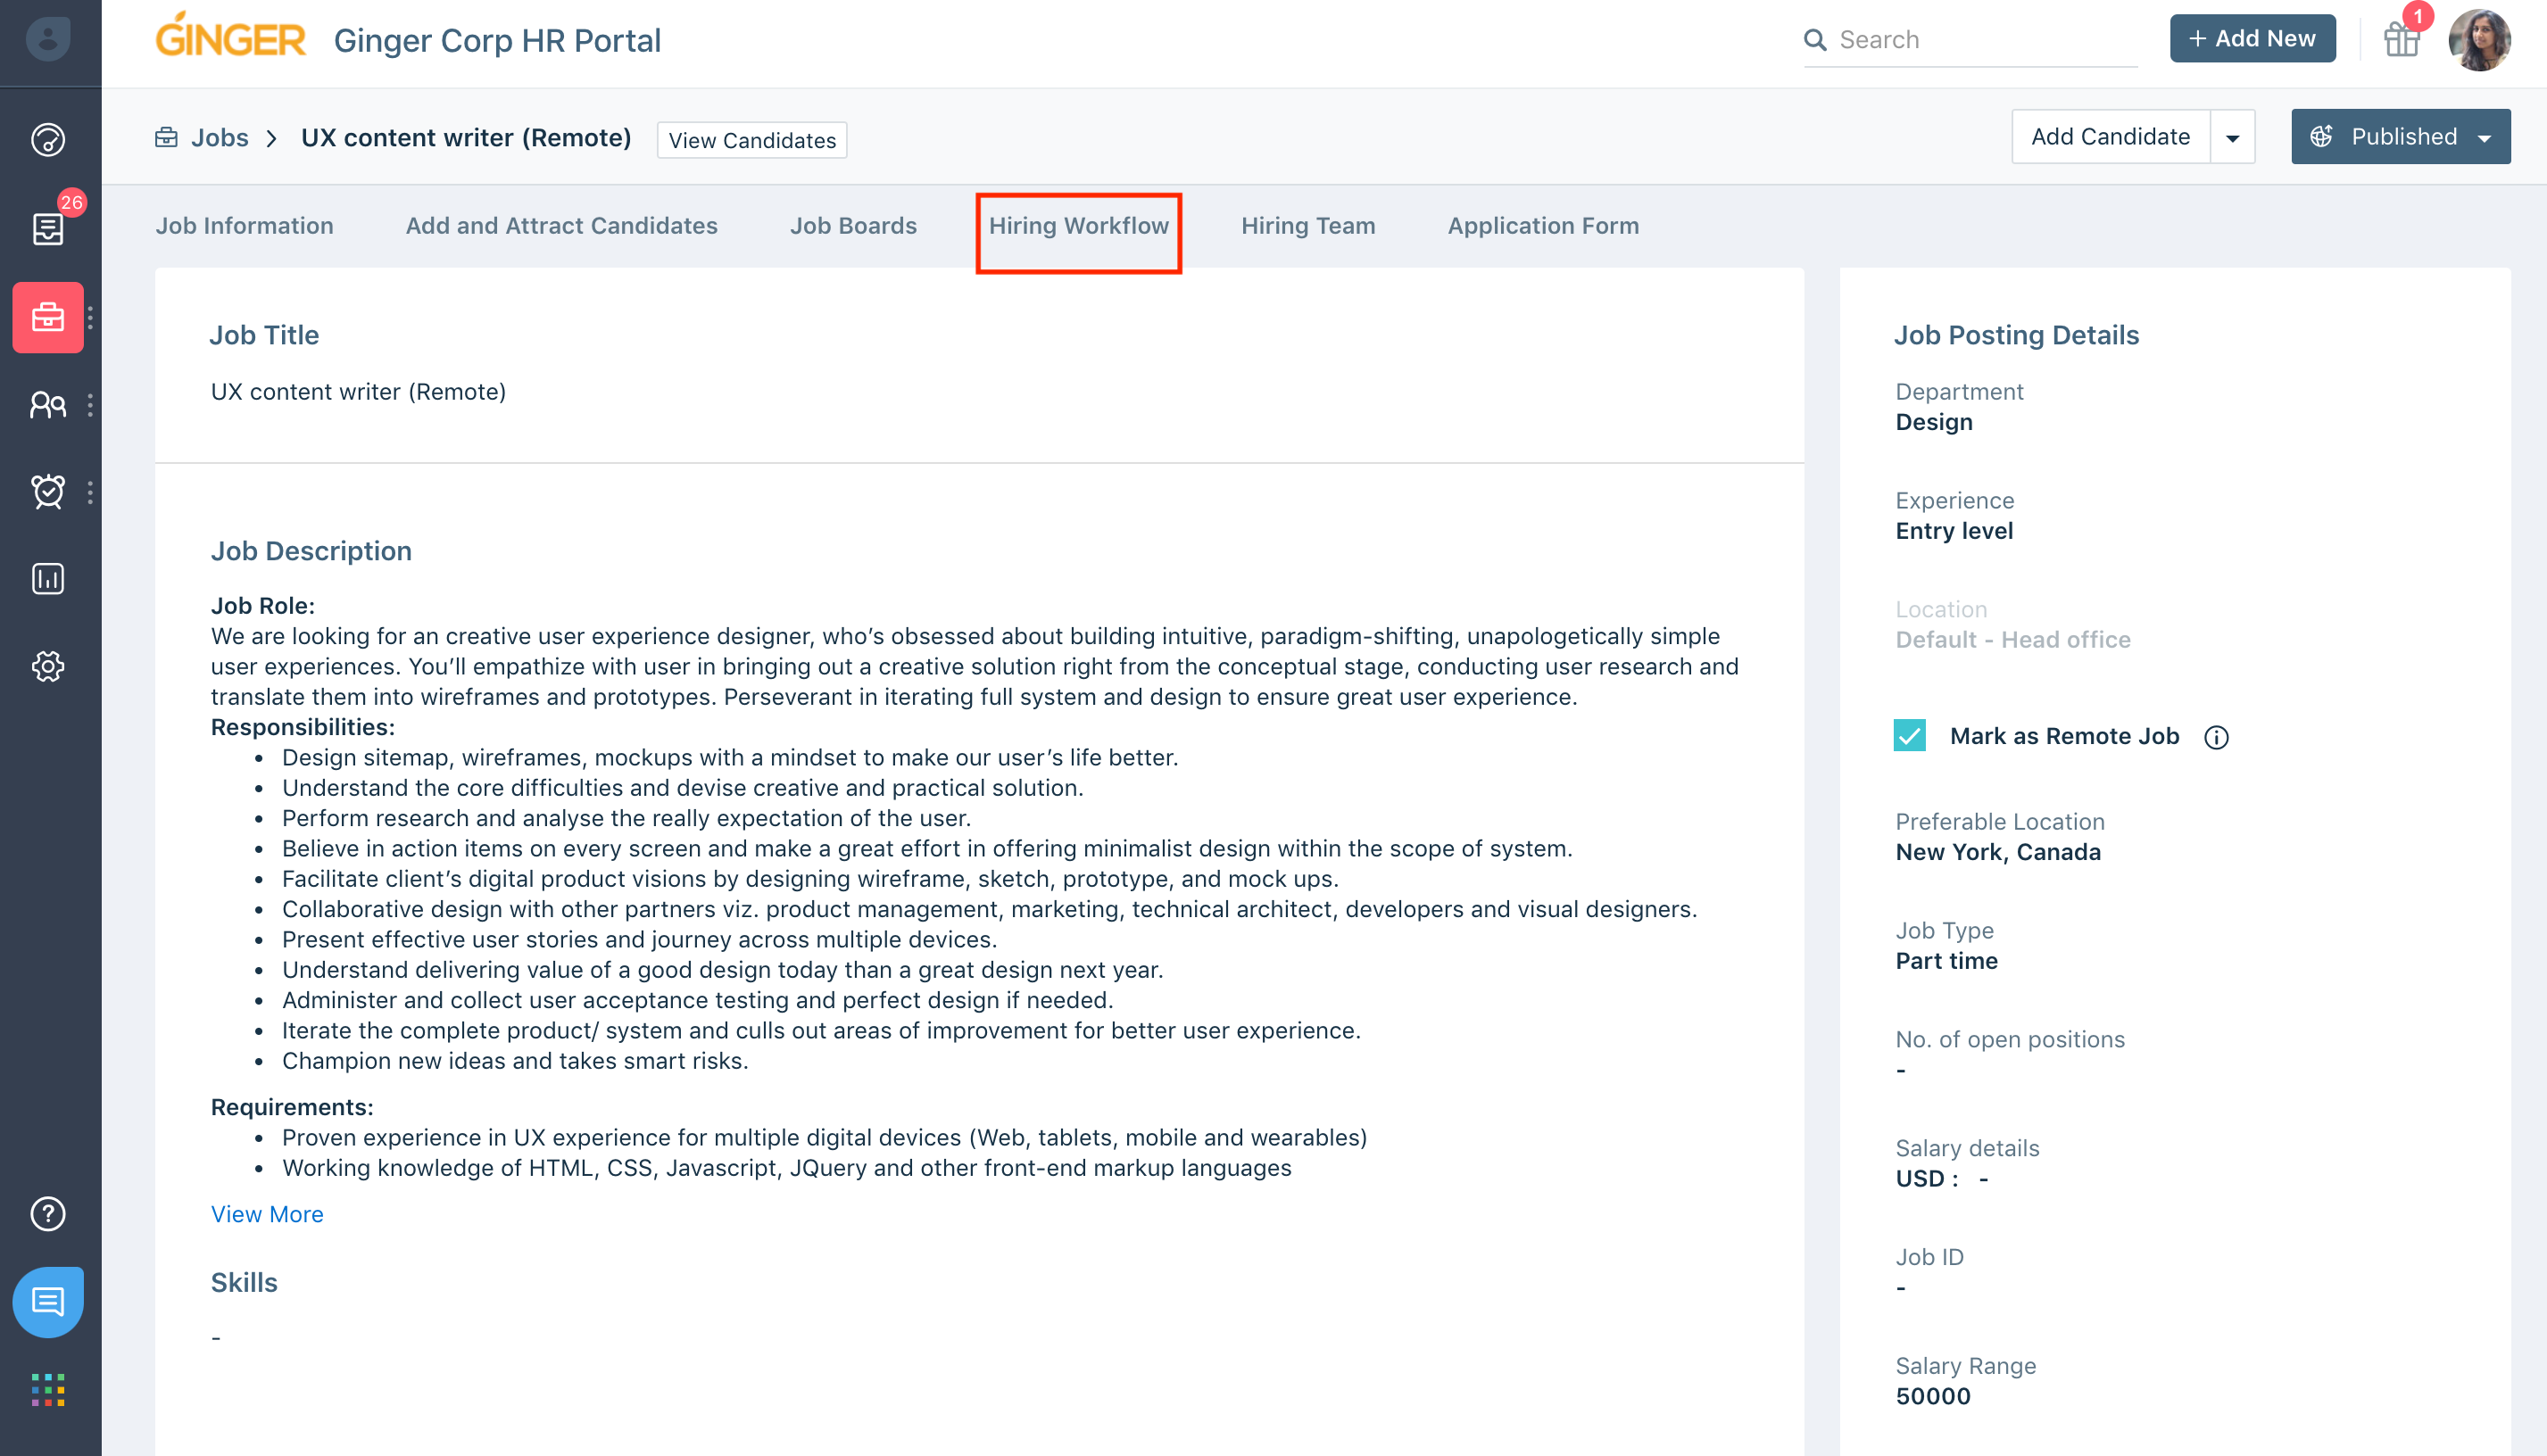Switch to the Application Form tab

pos(1543,226)
